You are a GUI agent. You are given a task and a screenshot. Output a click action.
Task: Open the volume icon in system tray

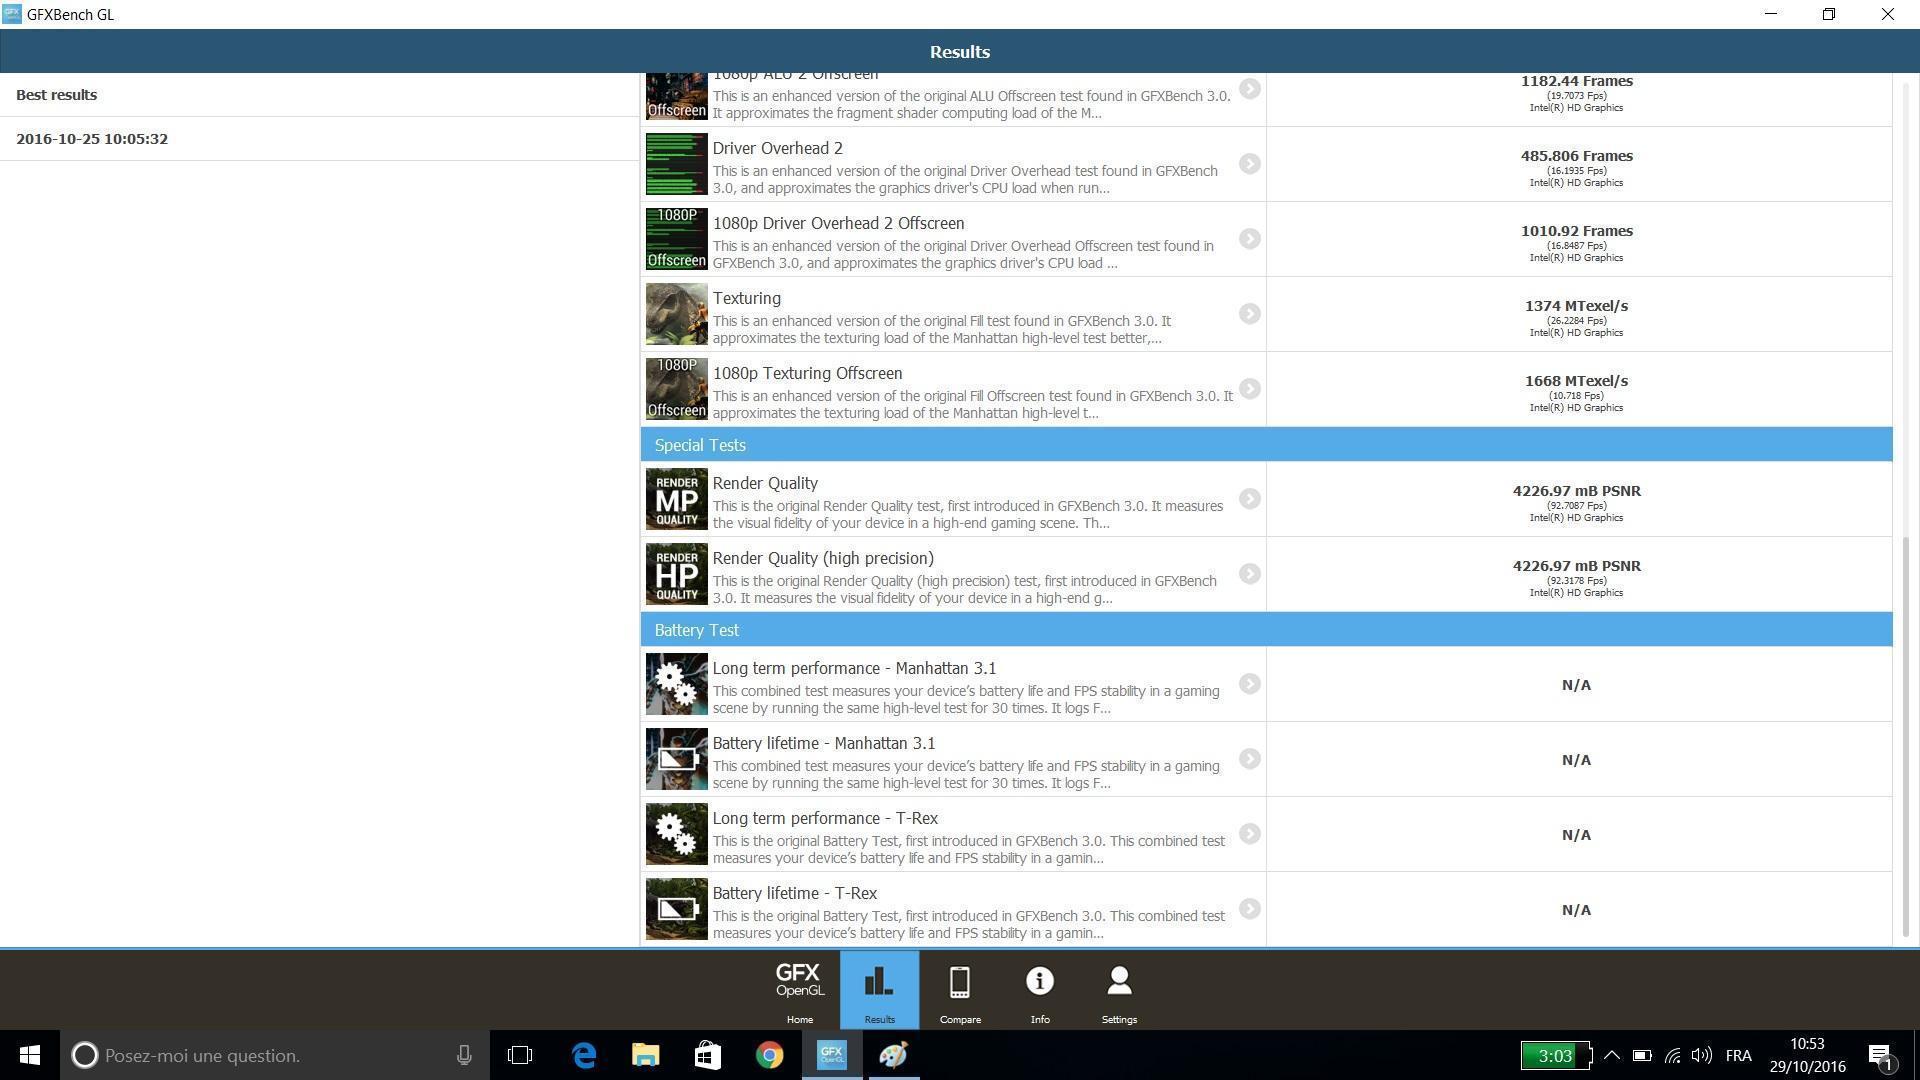coord(1700,1055)
